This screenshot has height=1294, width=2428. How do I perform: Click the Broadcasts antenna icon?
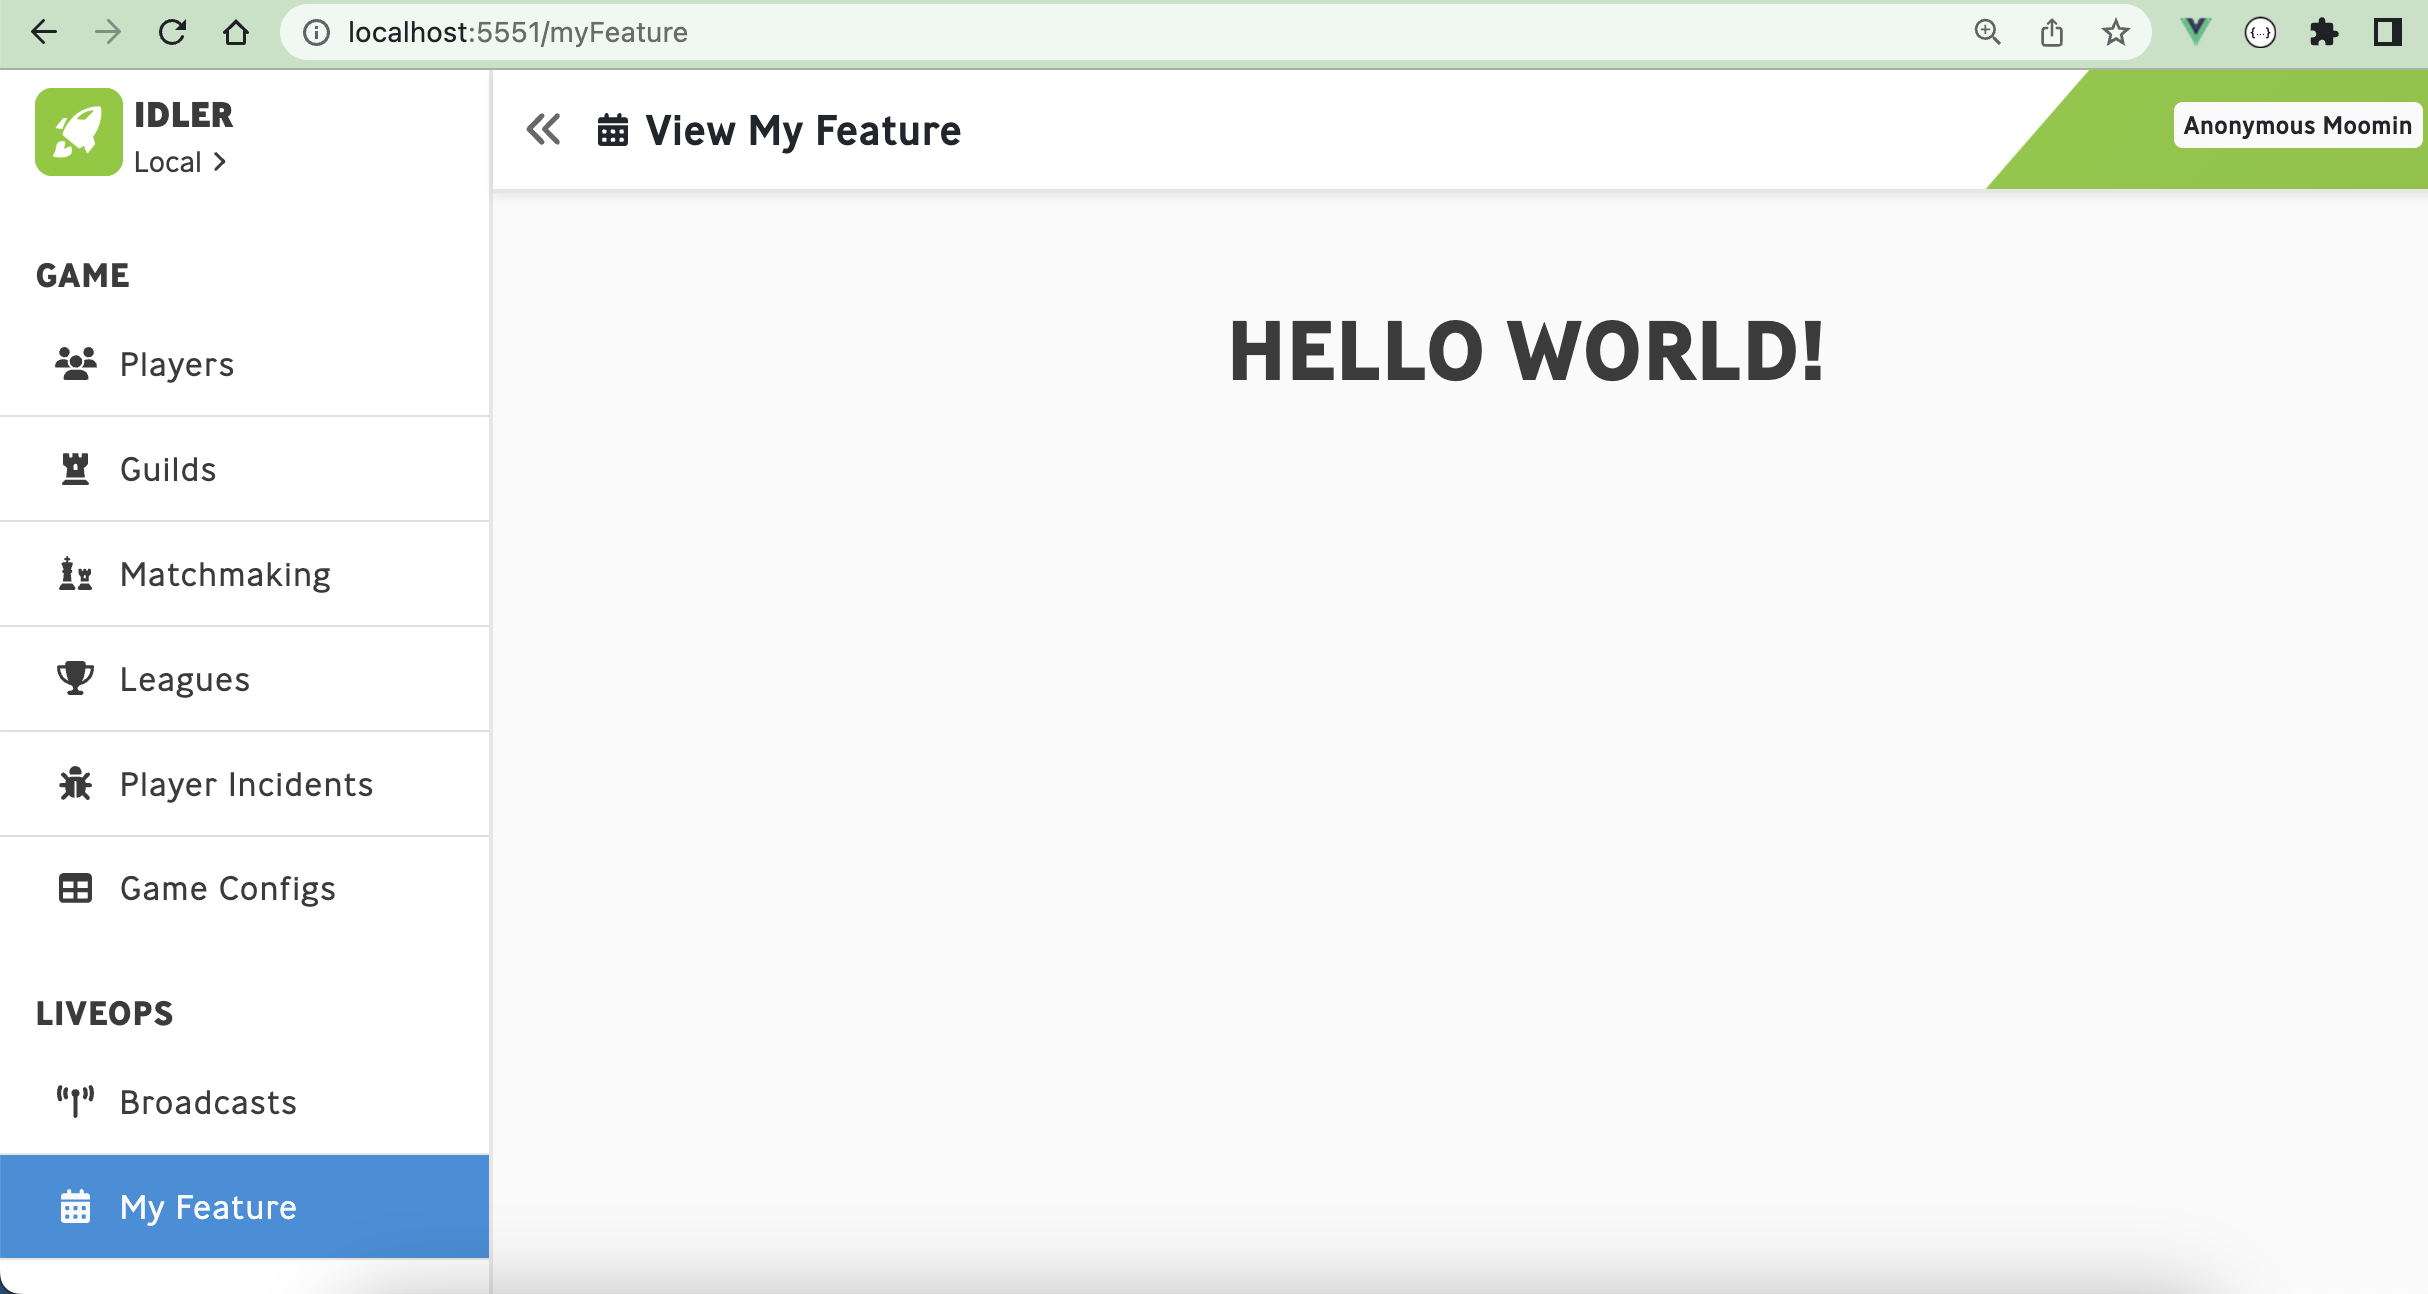75,1103
